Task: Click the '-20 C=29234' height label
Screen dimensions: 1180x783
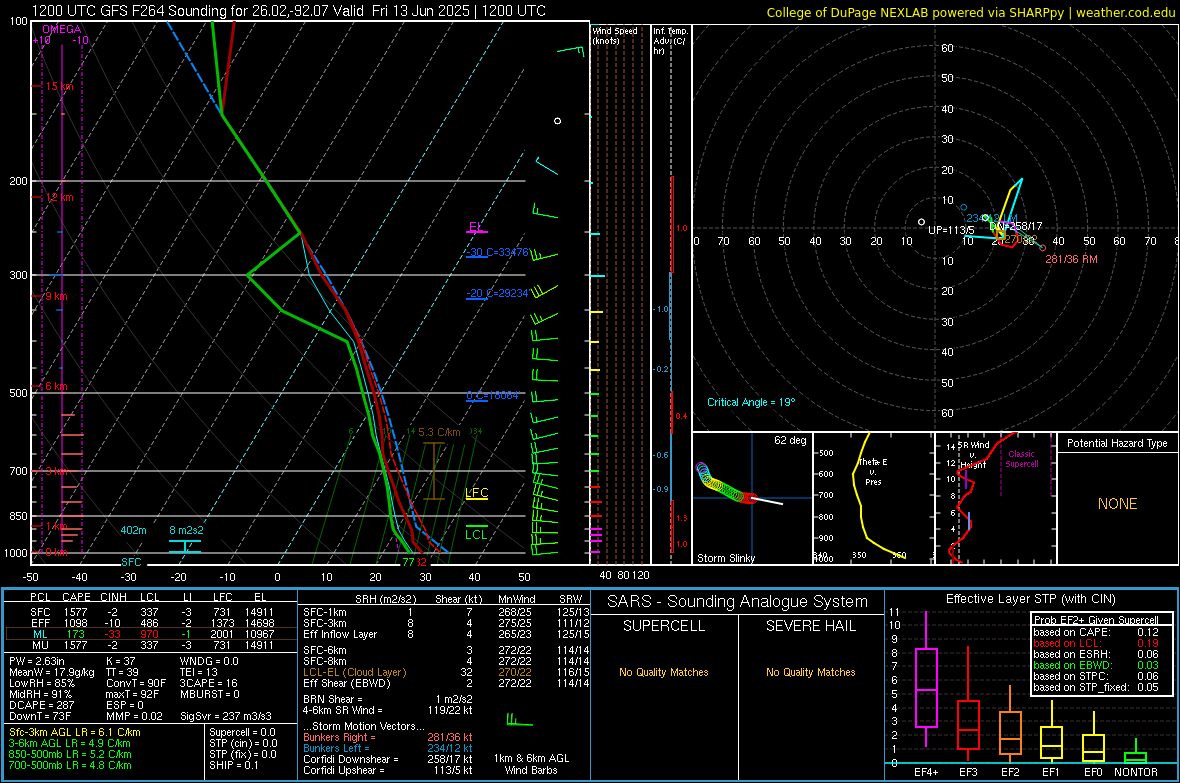Action: (x=497, y=293)
